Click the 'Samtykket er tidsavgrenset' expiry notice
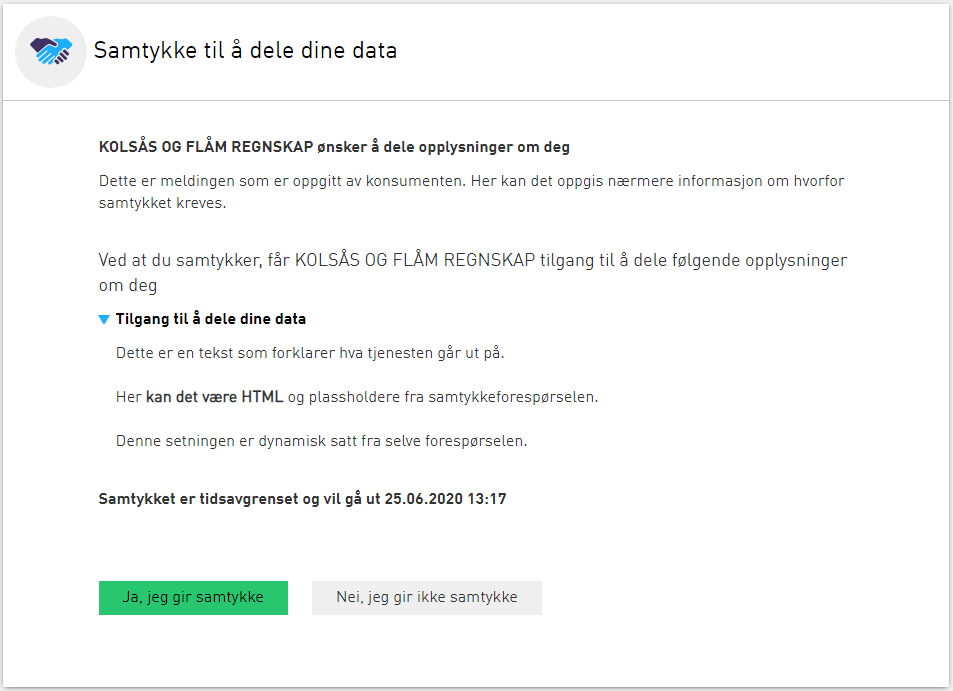The image size is (953, 691). click(x=303, y=500)
